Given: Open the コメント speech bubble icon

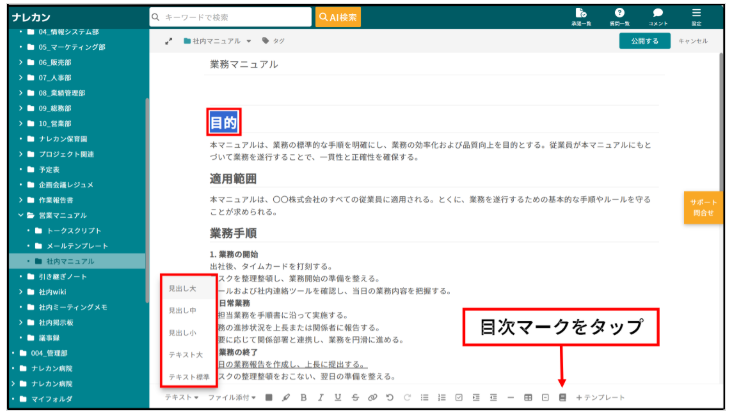Looking at the screenshot, I should pyautogui.click(x=658, y=16).
